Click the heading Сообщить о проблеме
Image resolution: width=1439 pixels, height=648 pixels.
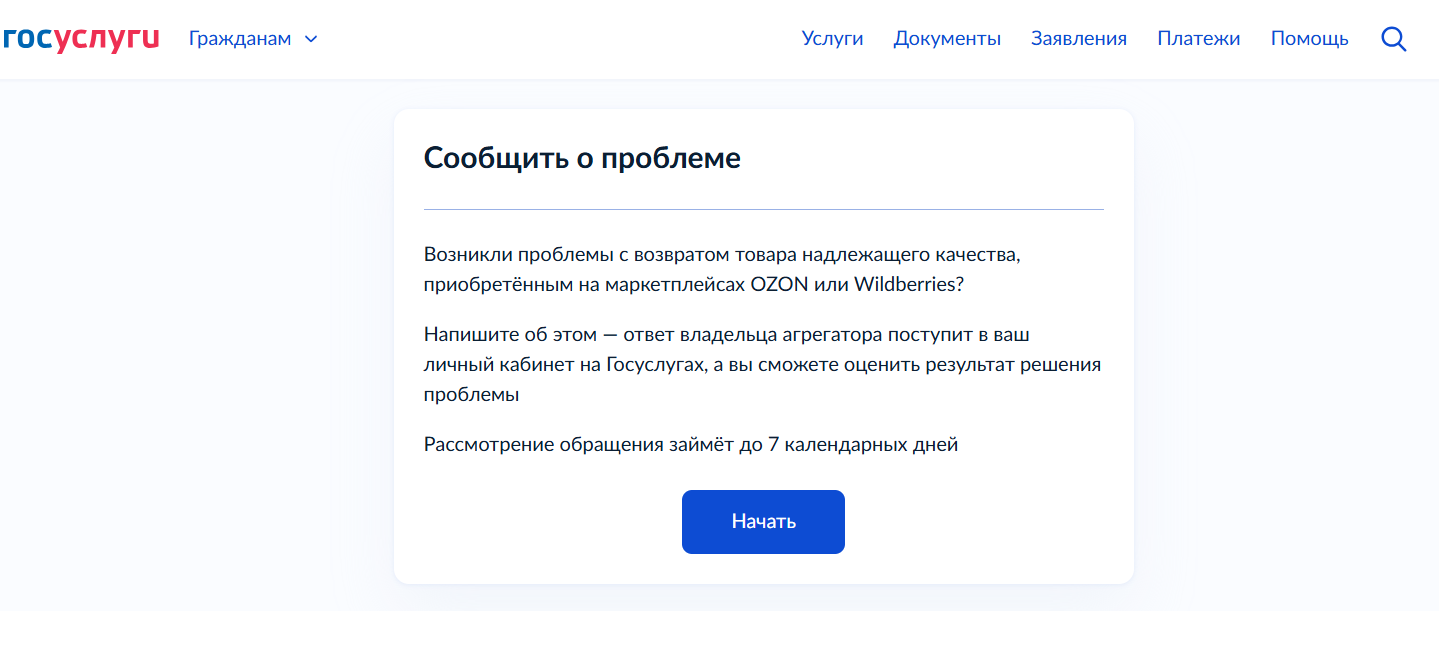click(582, 158)
